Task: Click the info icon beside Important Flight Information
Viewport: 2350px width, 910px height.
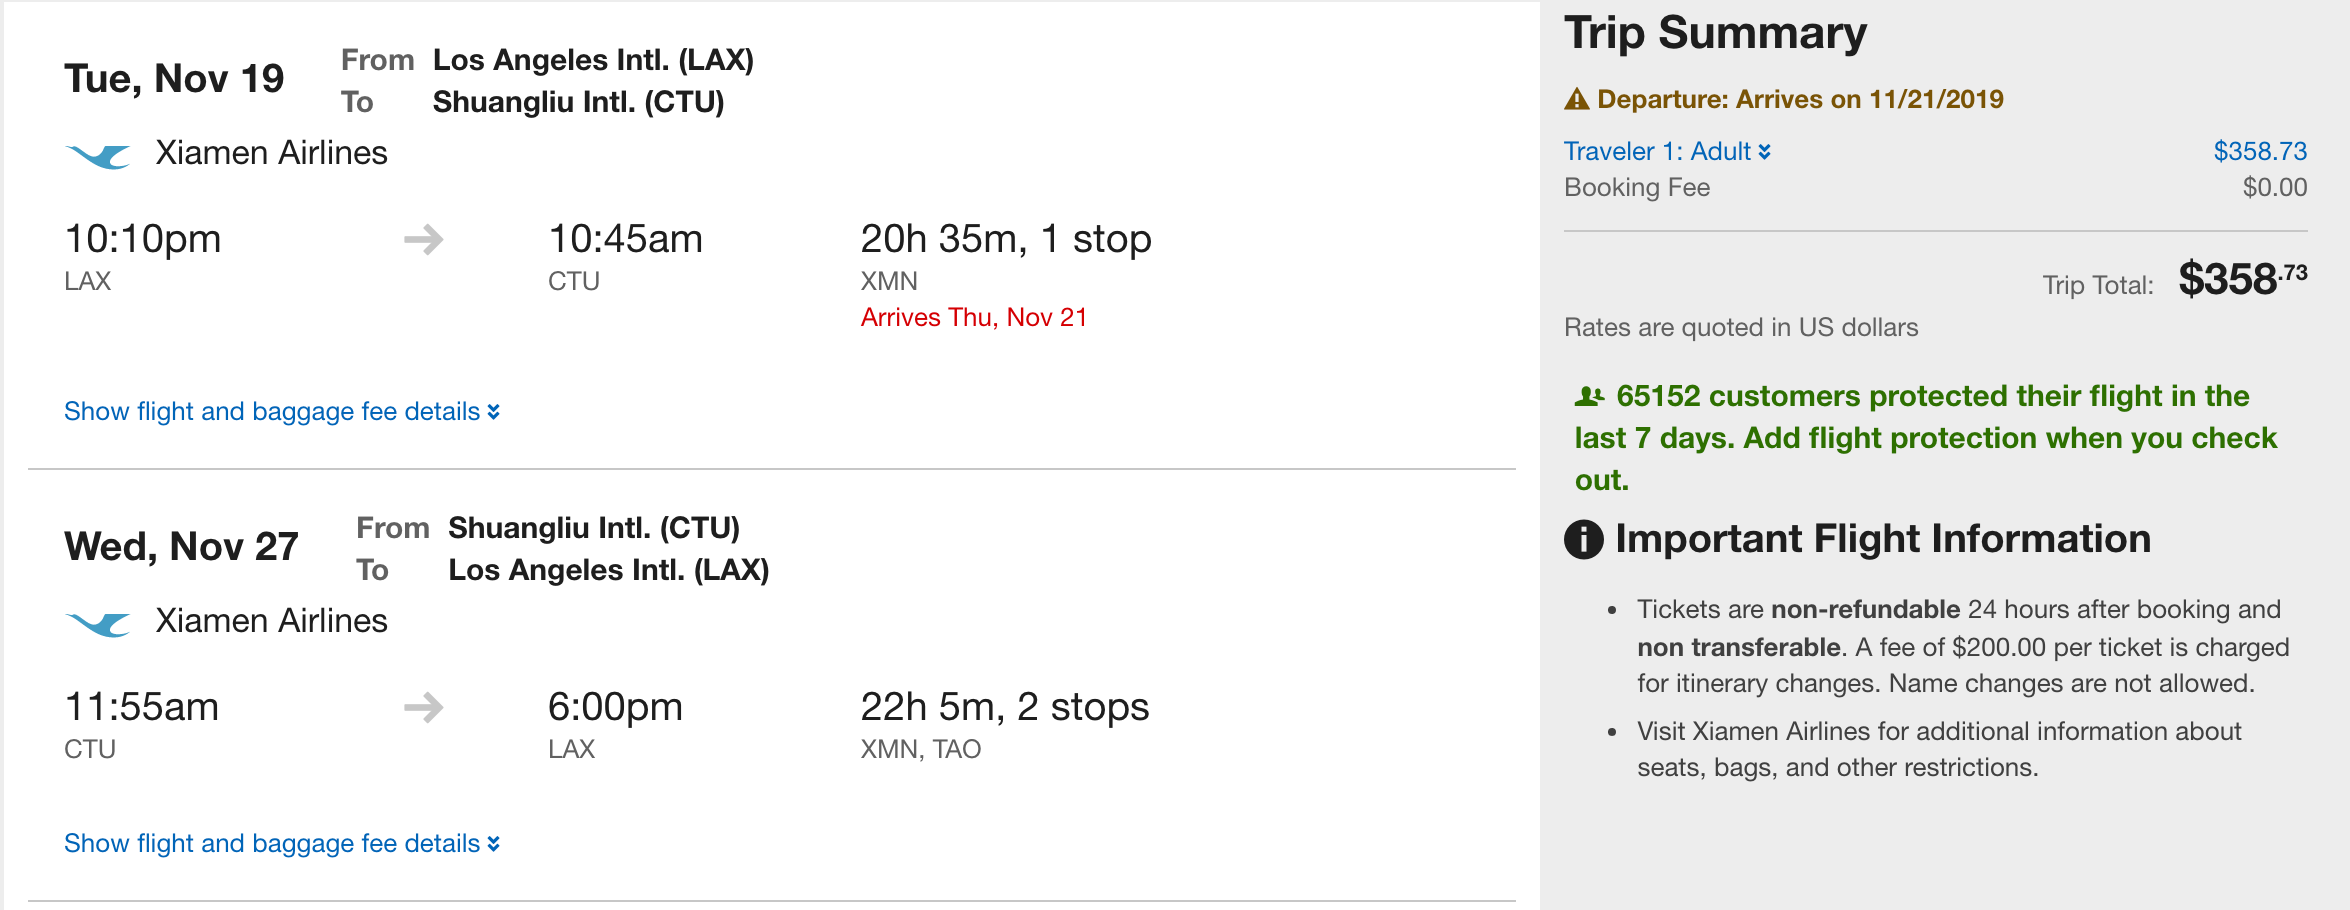Action: pyautogui.click(x=1583, y=540)
